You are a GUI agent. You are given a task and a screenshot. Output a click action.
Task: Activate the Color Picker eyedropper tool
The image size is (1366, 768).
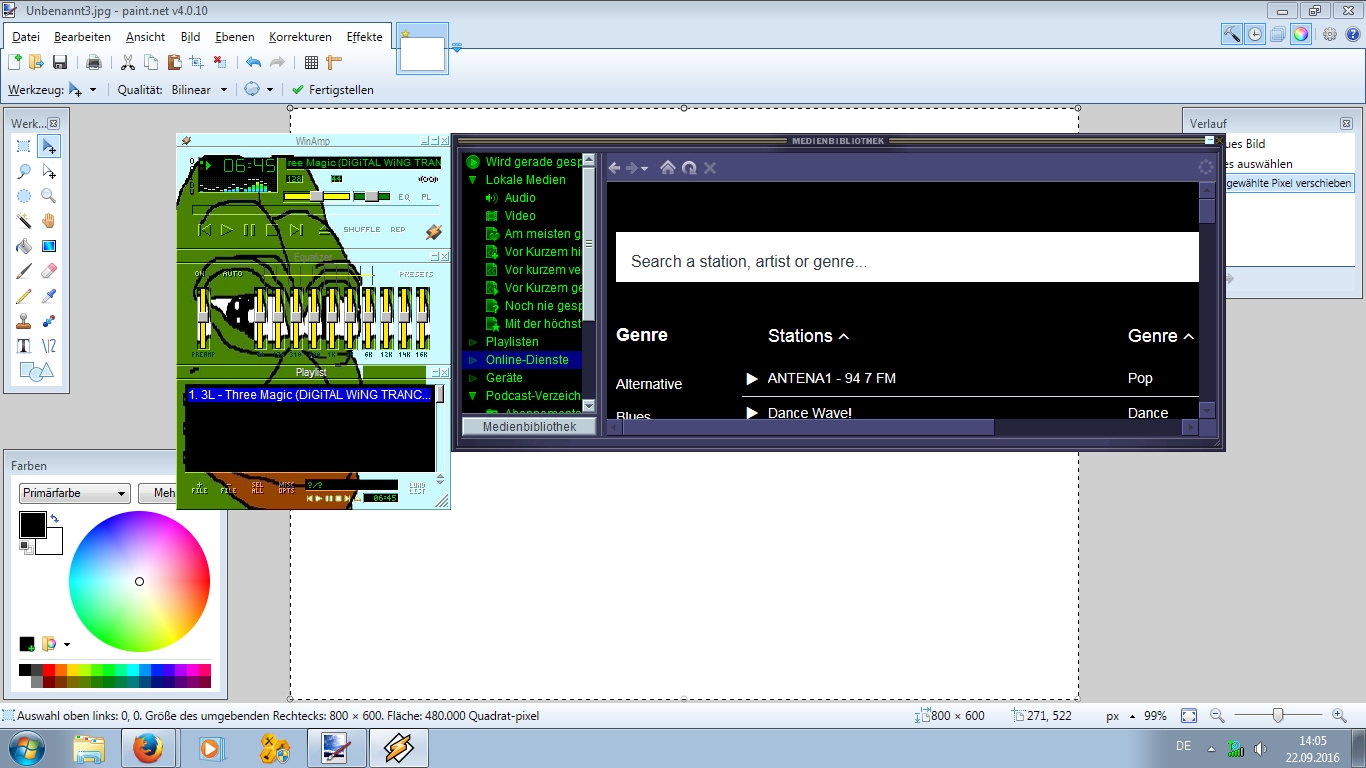click(x=49, y=296)
